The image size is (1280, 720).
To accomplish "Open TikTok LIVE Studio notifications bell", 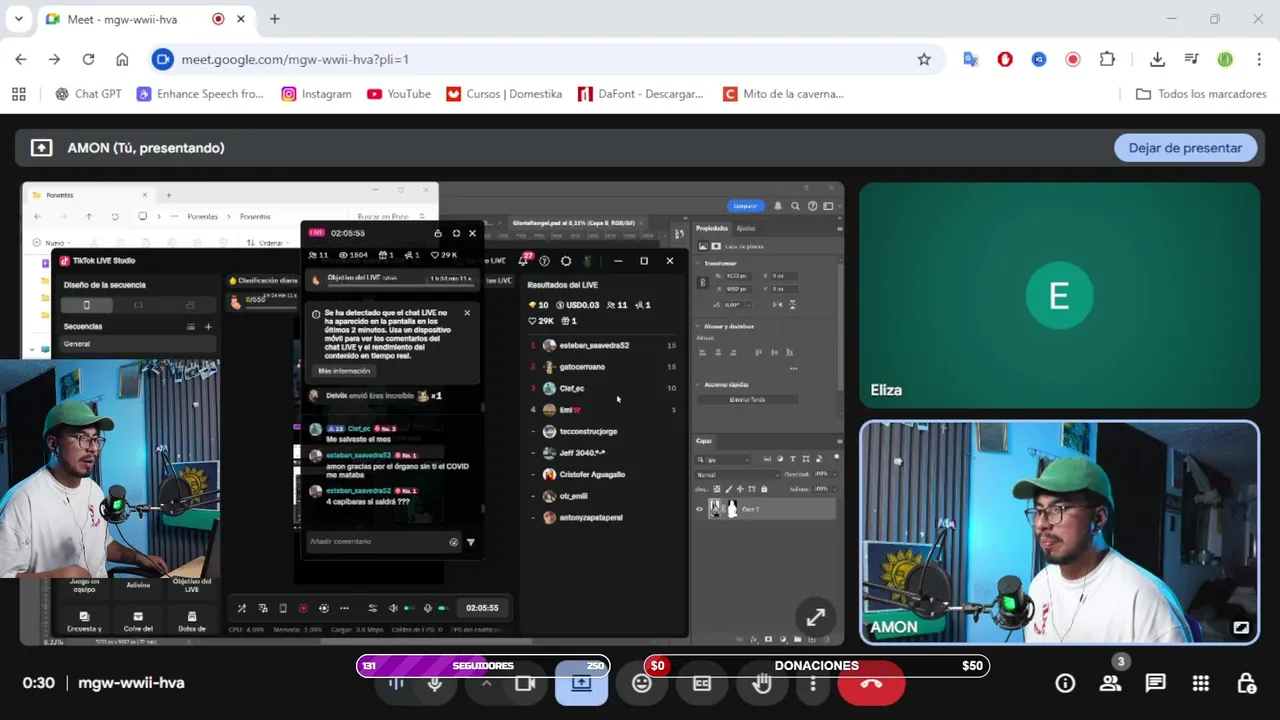I will 522,261.
